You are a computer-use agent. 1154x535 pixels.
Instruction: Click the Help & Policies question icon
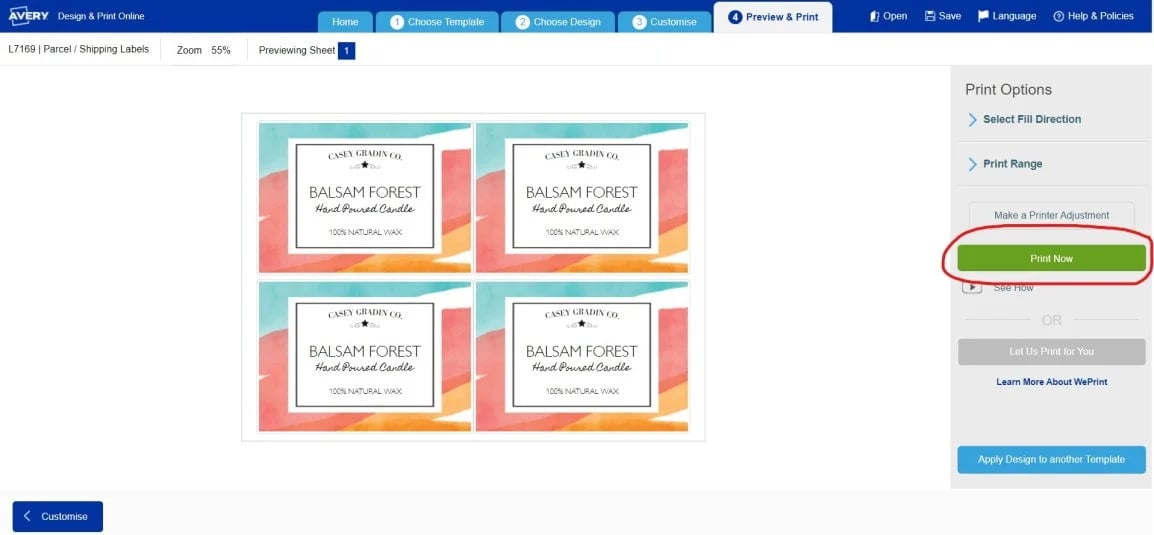(1059, 16)
